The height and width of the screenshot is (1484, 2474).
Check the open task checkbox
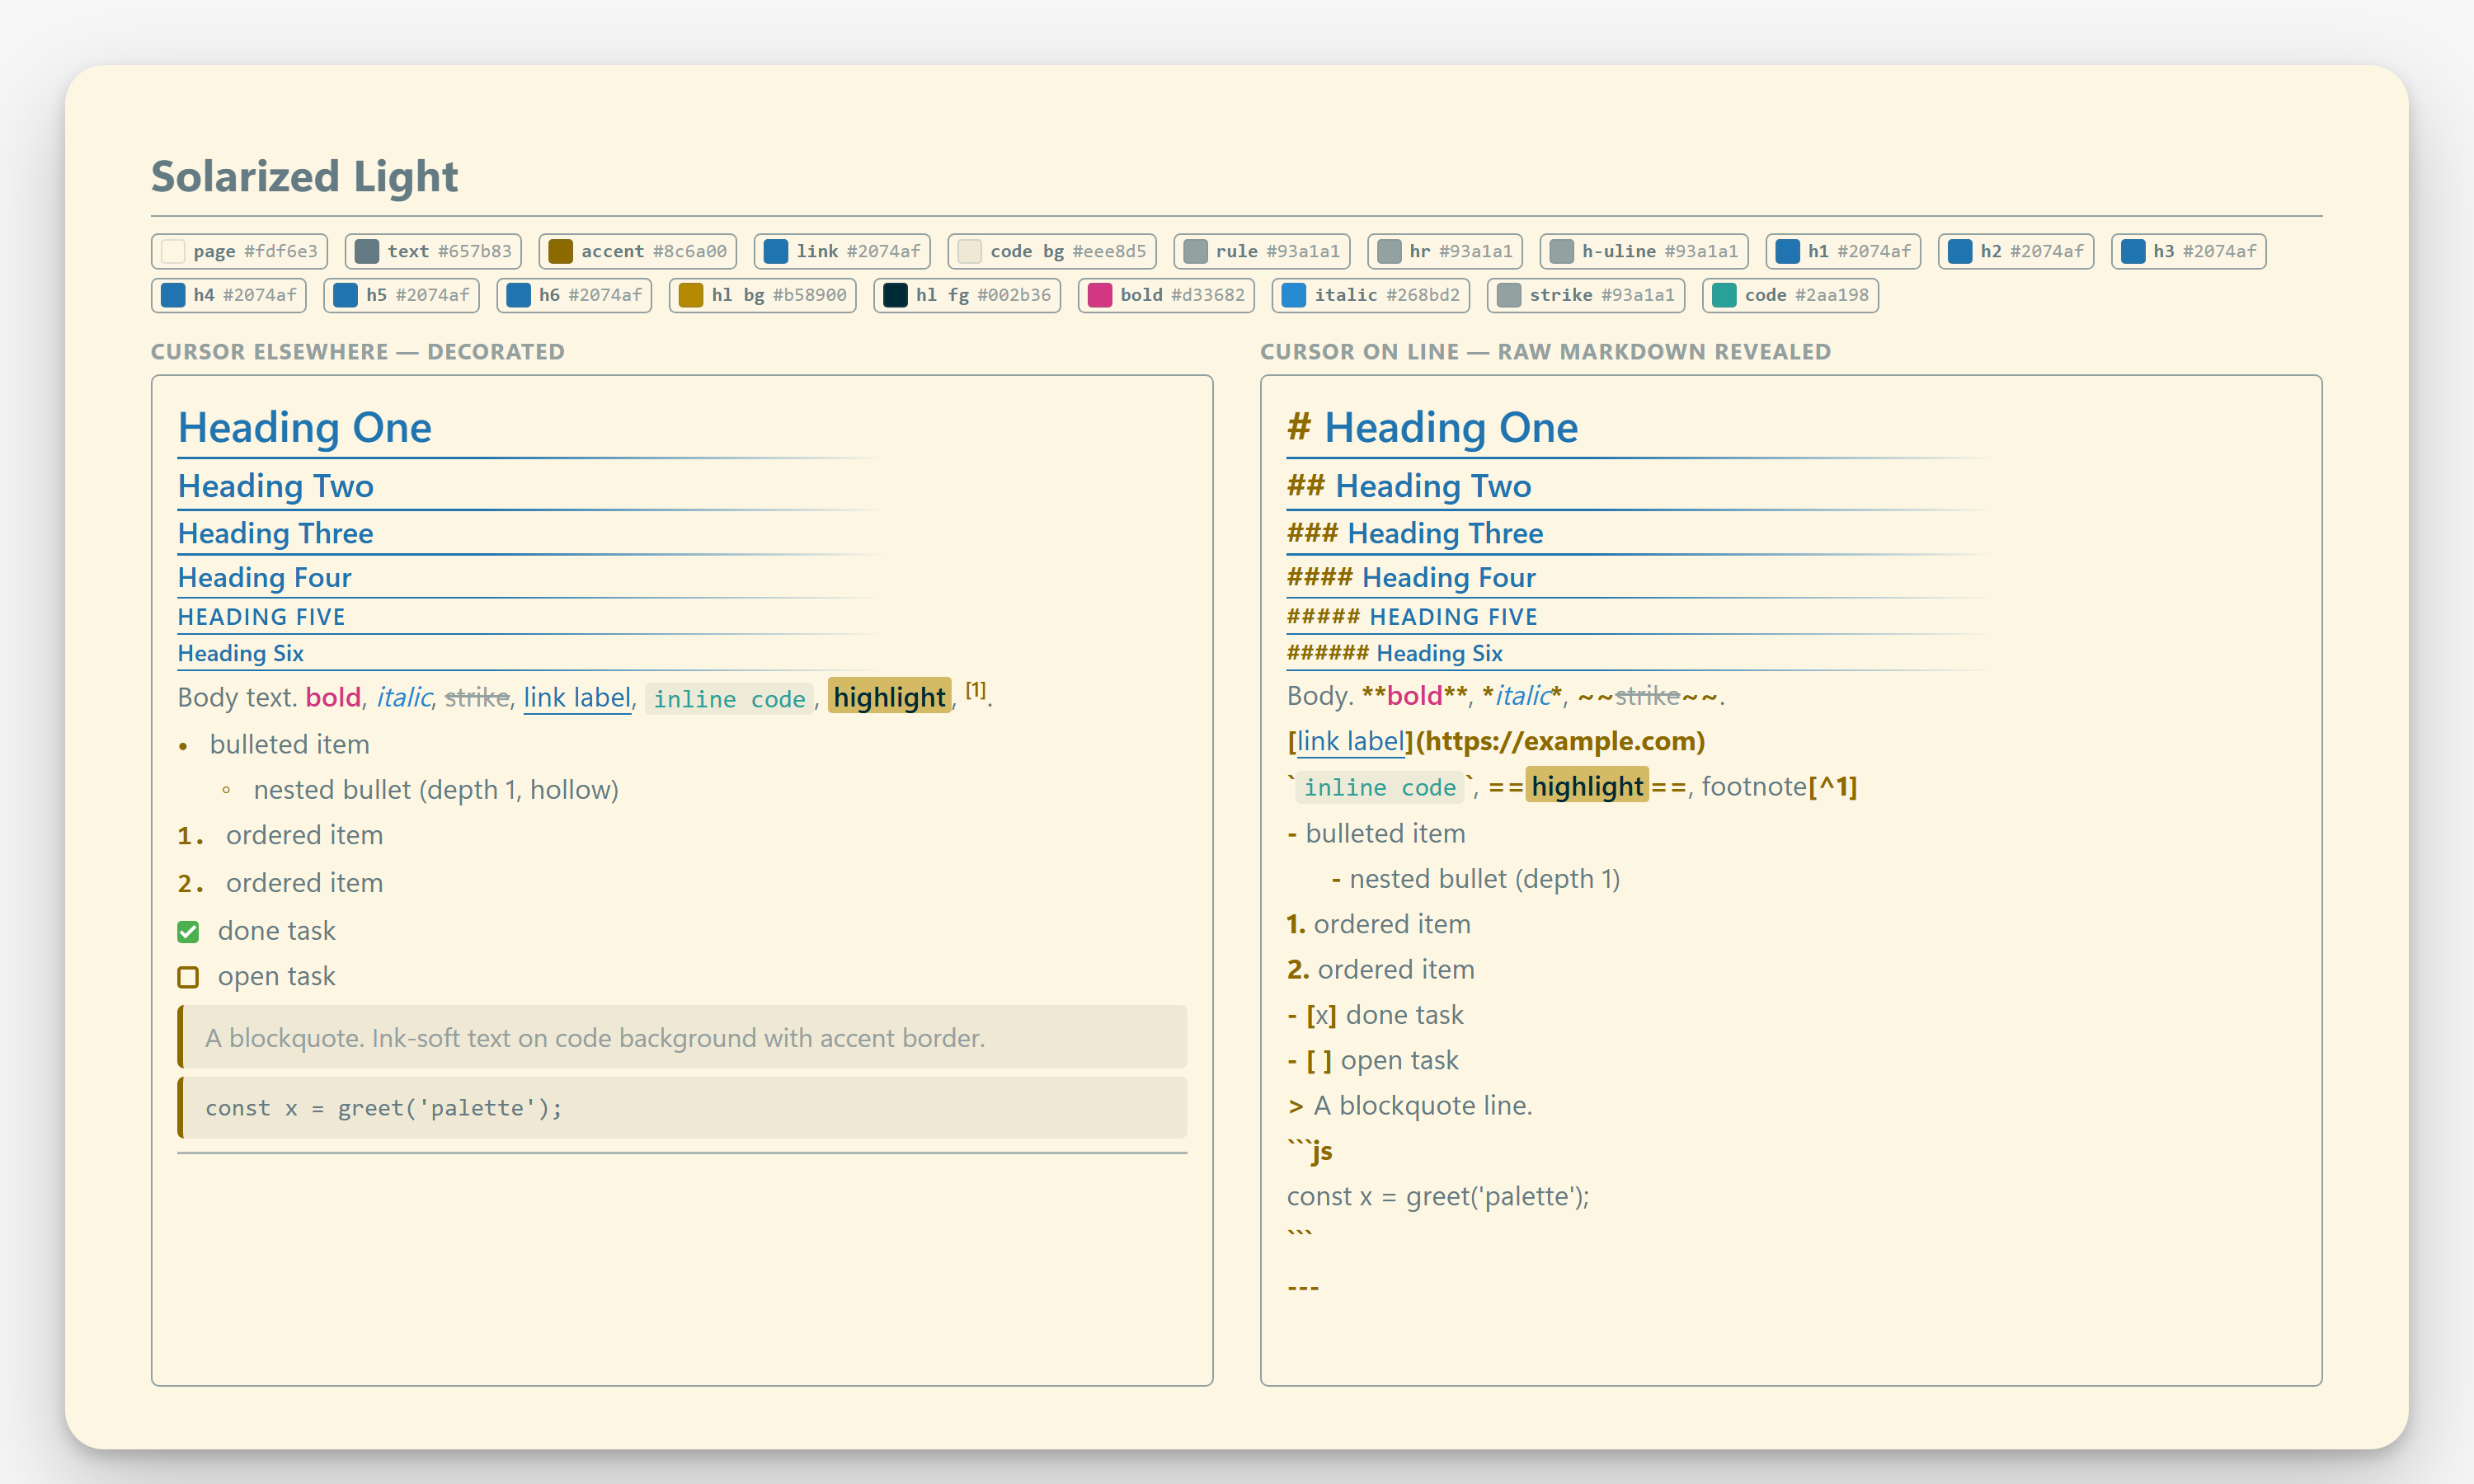coord(188,977)
